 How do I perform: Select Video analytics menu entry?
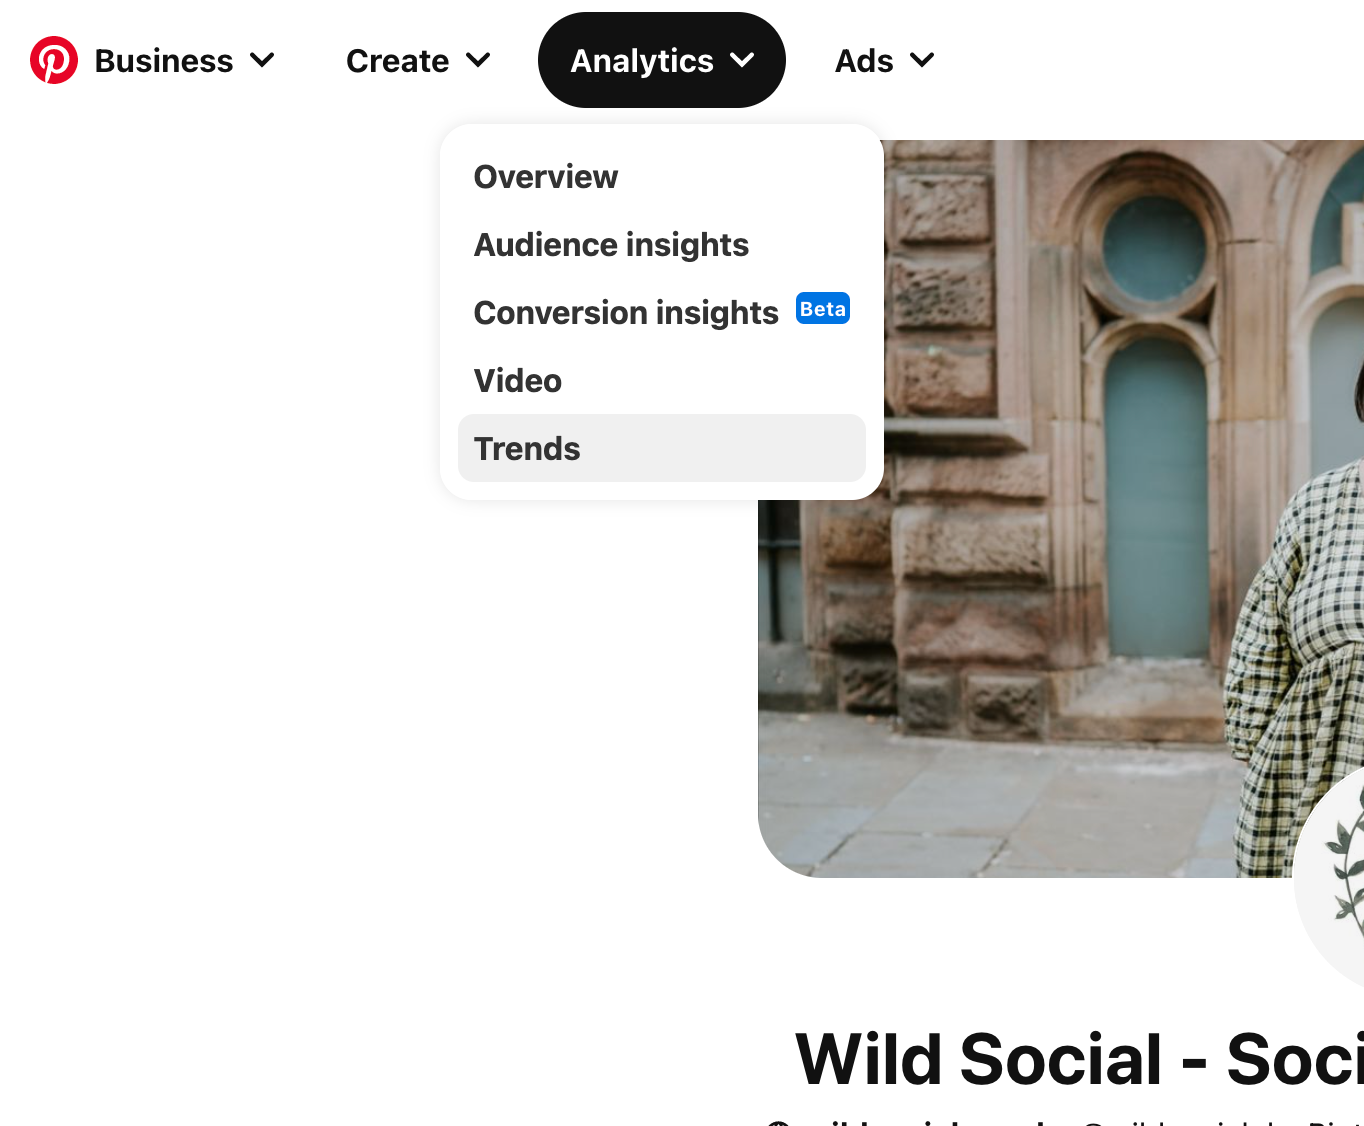pyautogui.click(x=662, y=381)
